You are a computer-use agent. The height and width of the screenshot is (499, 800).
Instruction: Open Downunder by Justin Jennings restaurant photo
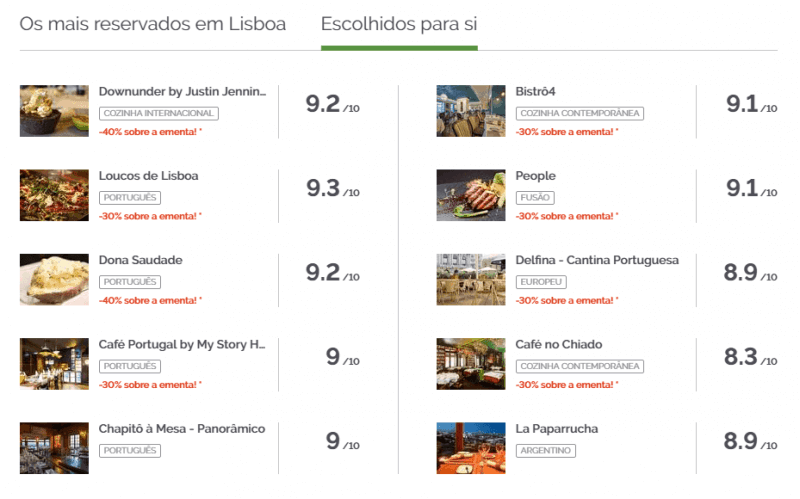(54, 111)
